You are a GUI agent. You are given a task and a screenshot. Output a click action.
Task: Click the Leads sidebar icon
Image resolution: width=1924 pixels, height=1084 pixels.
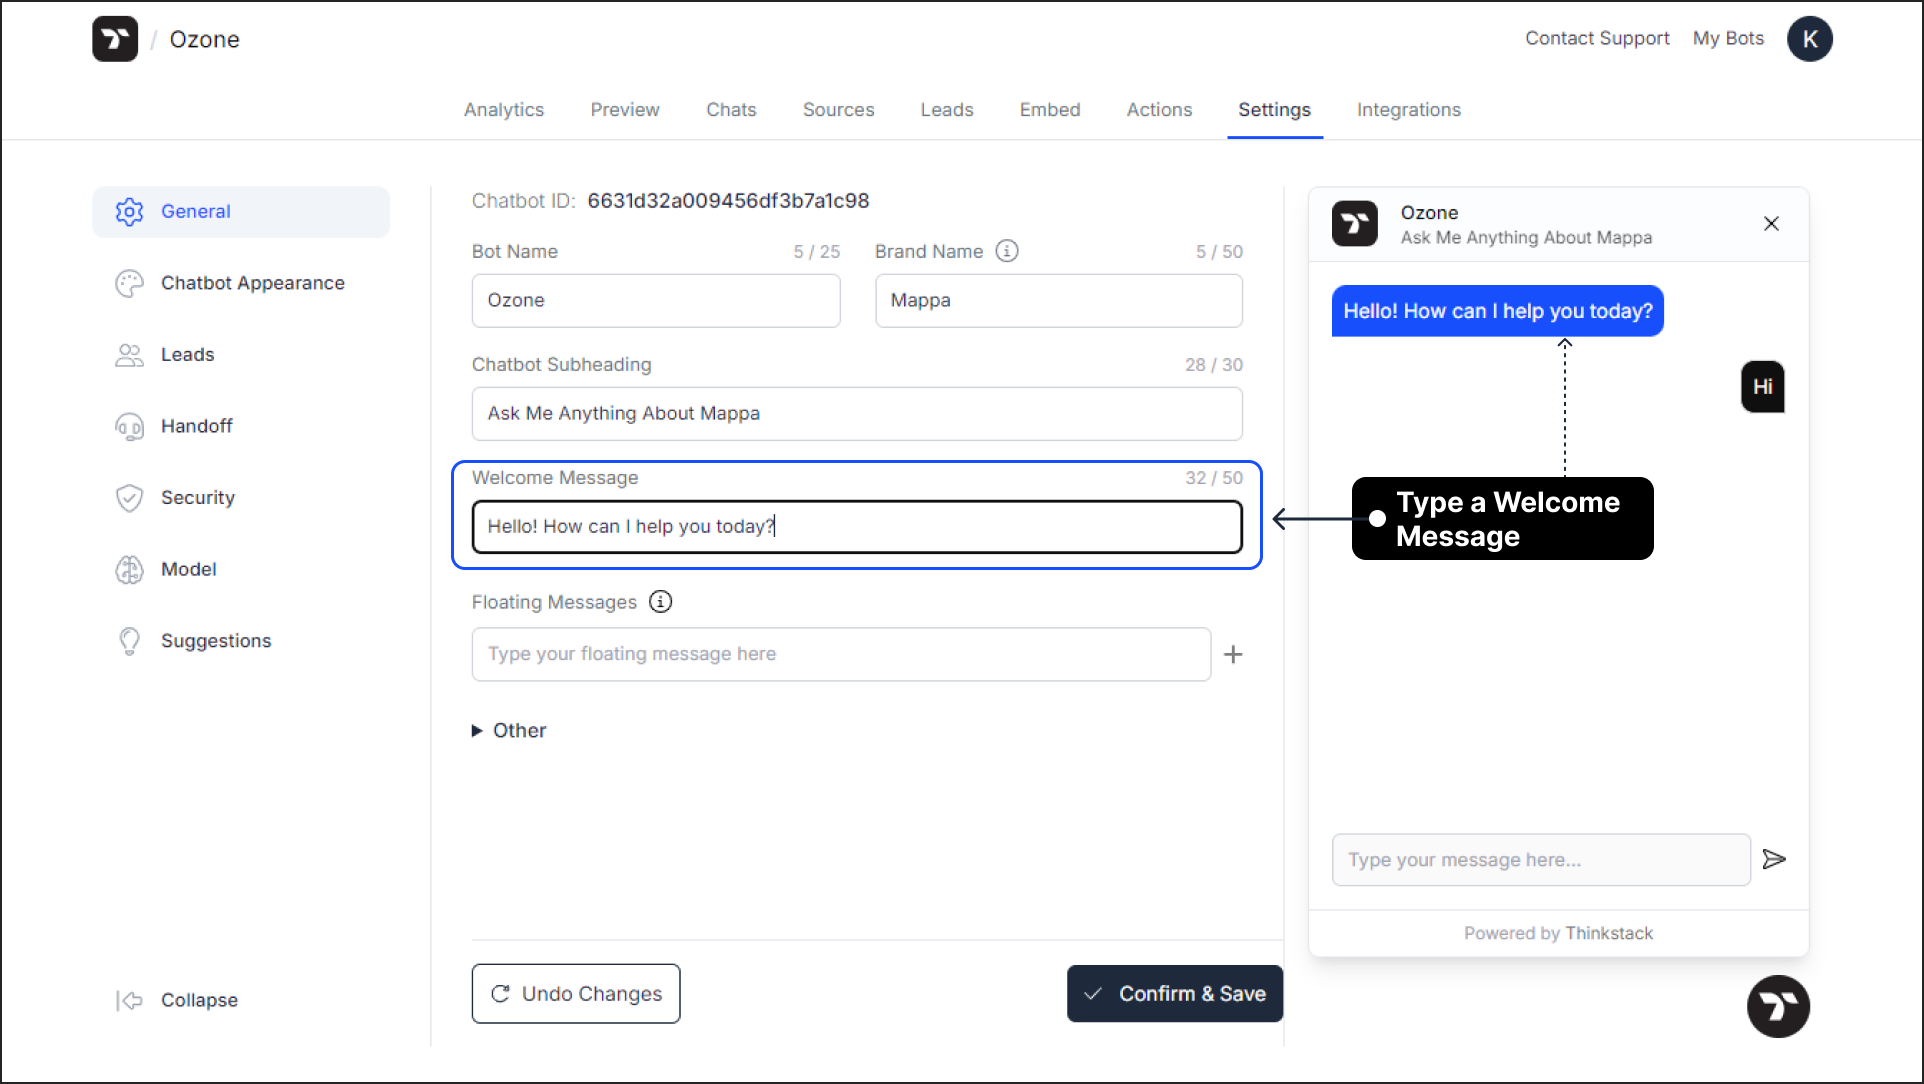pyautogui.click(x=128, y=354)
